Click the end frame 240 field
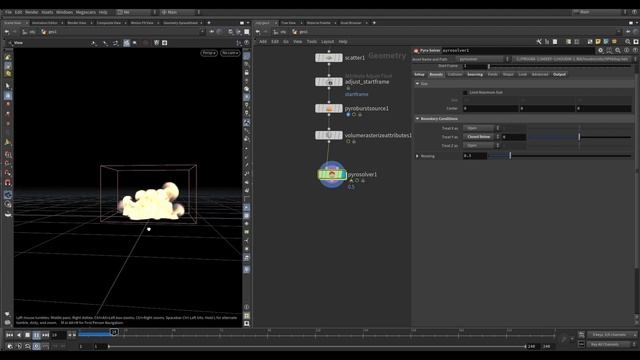Viewport: 640px width, 360px height. pyautogui.click(x=531, y=347)
